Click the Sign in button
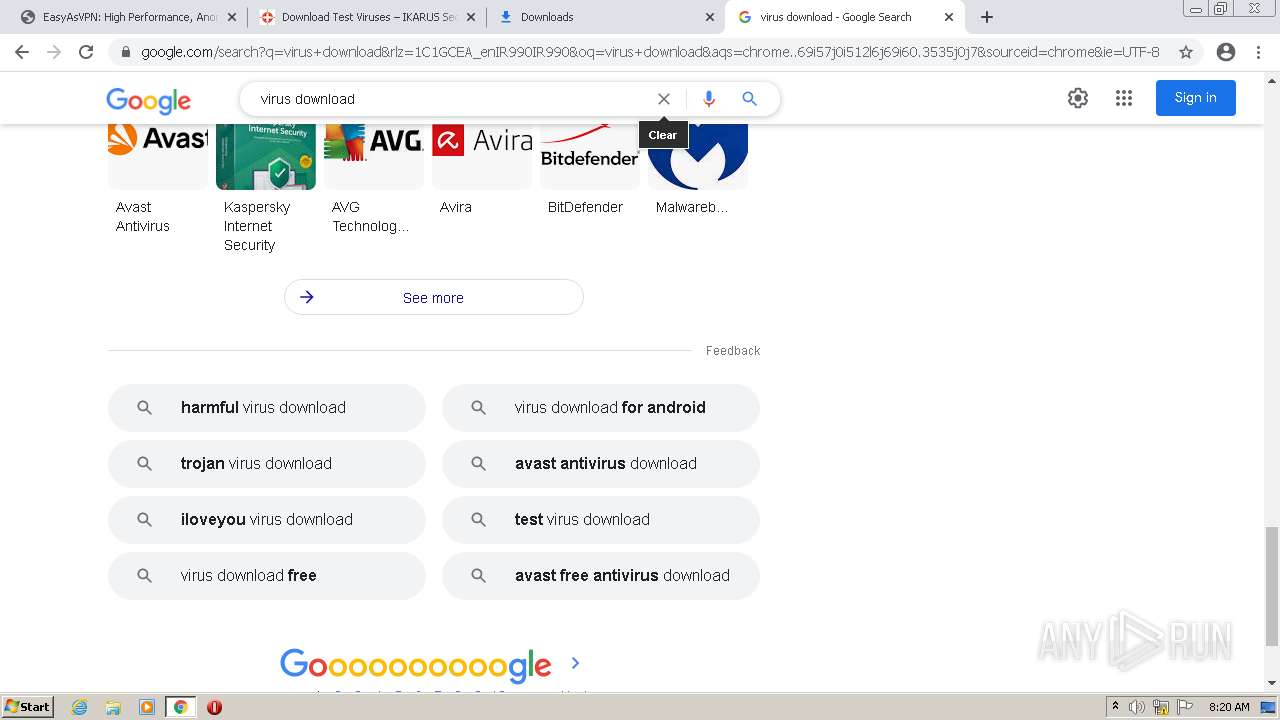Screen dimensions: 1280x720 pos(1196,98)
